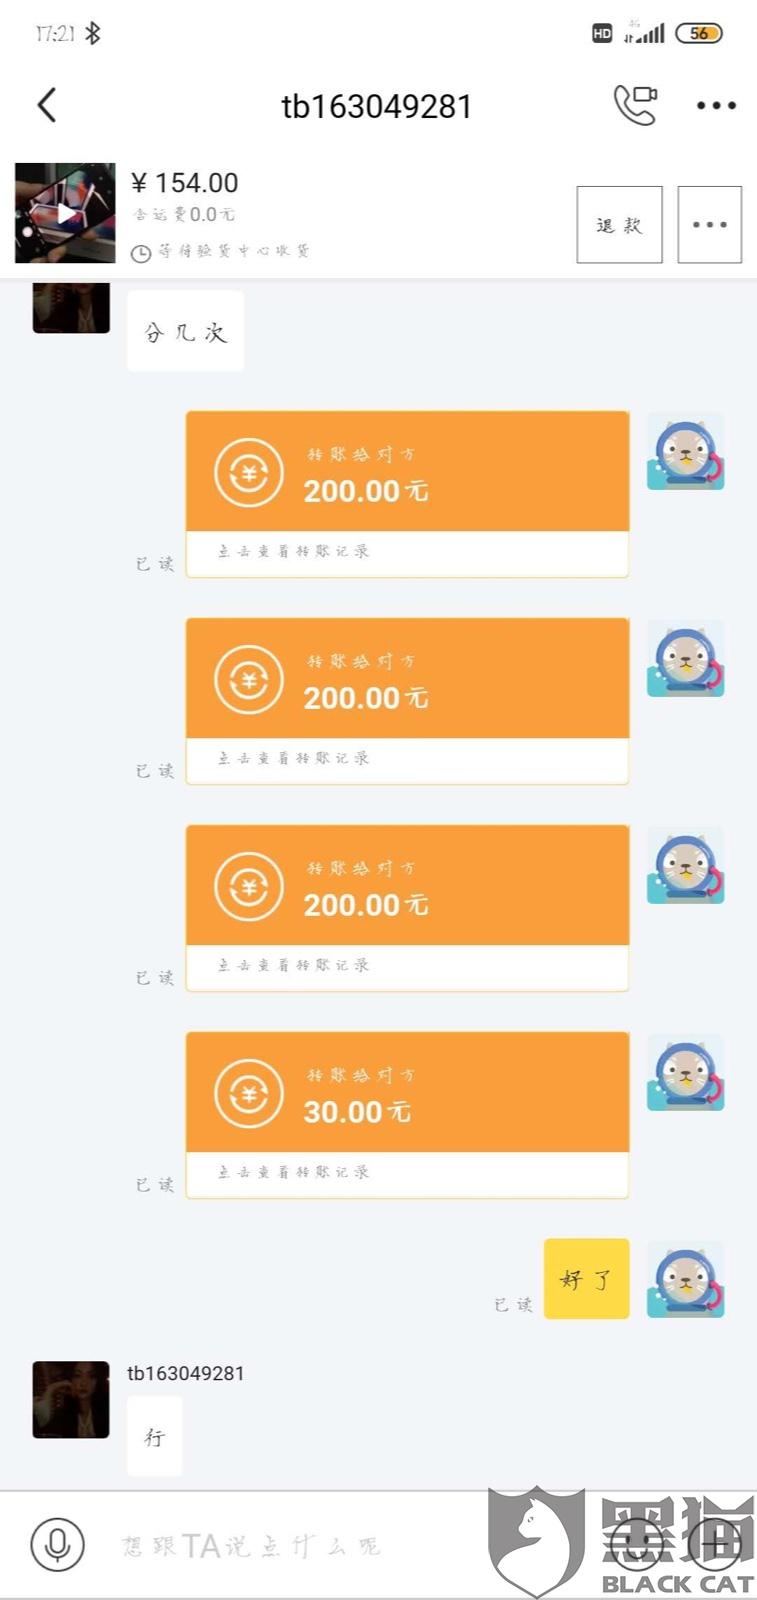The width and height of the screenshot is (757, 1600).
Task: Tap the yen icon on first 200.00 transfer
Action: (249, 472)
